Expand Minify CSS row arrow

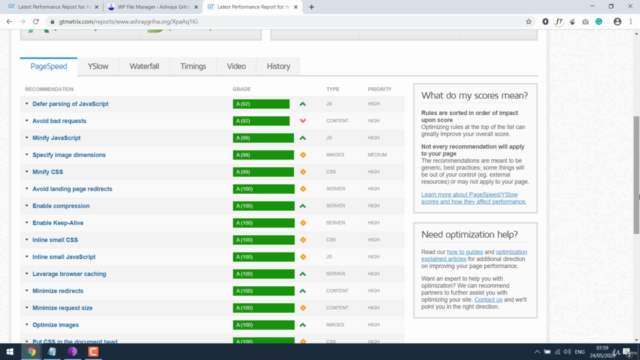(27, 172)
